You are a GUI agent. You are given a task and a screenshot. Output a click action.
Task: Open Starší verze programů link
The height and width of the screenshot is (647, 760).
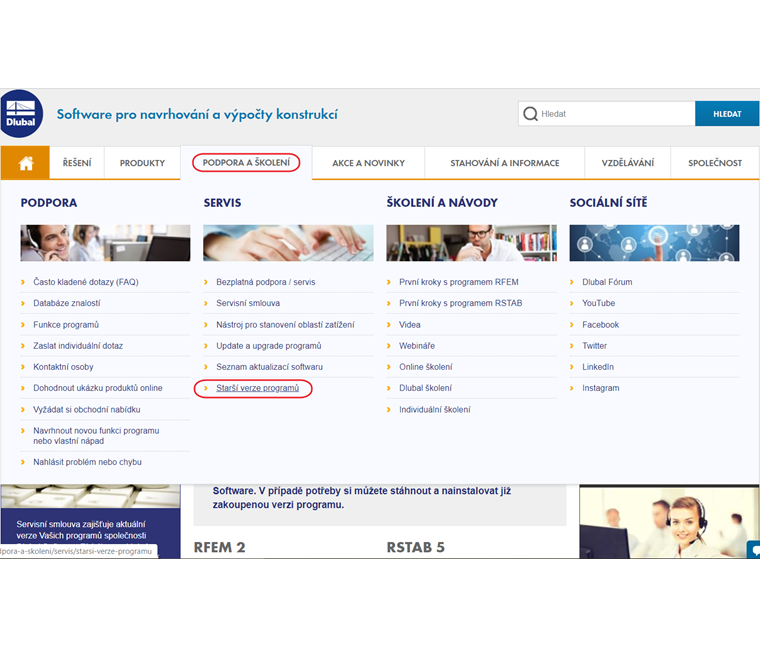[x=257, y=388]
